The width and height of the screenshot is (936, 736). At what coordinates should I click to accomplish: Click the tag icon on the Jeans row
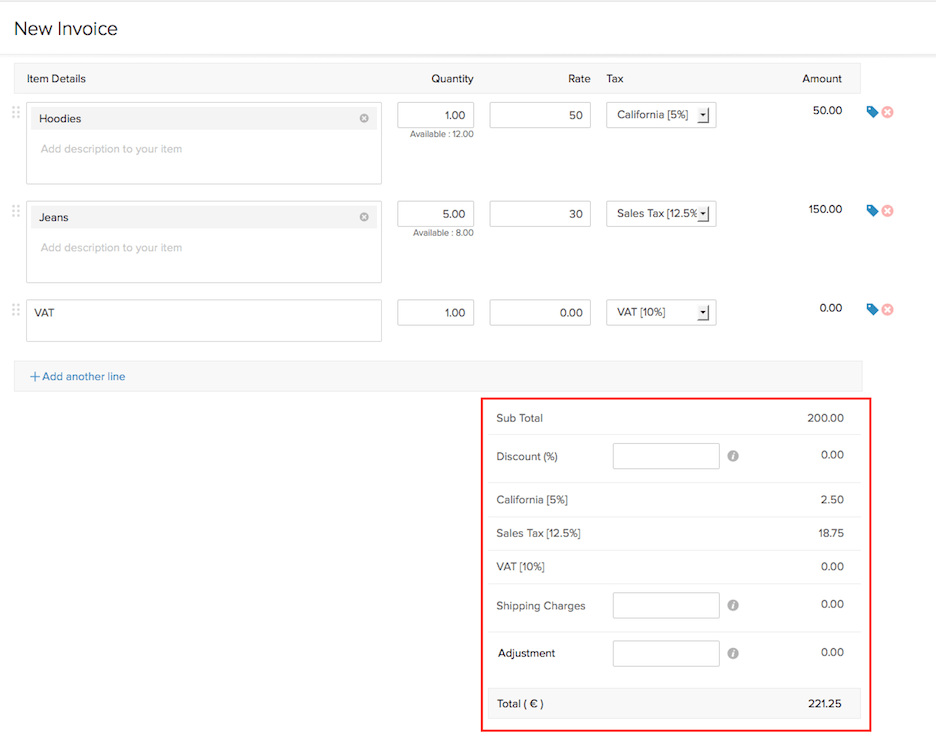(872, 211)
